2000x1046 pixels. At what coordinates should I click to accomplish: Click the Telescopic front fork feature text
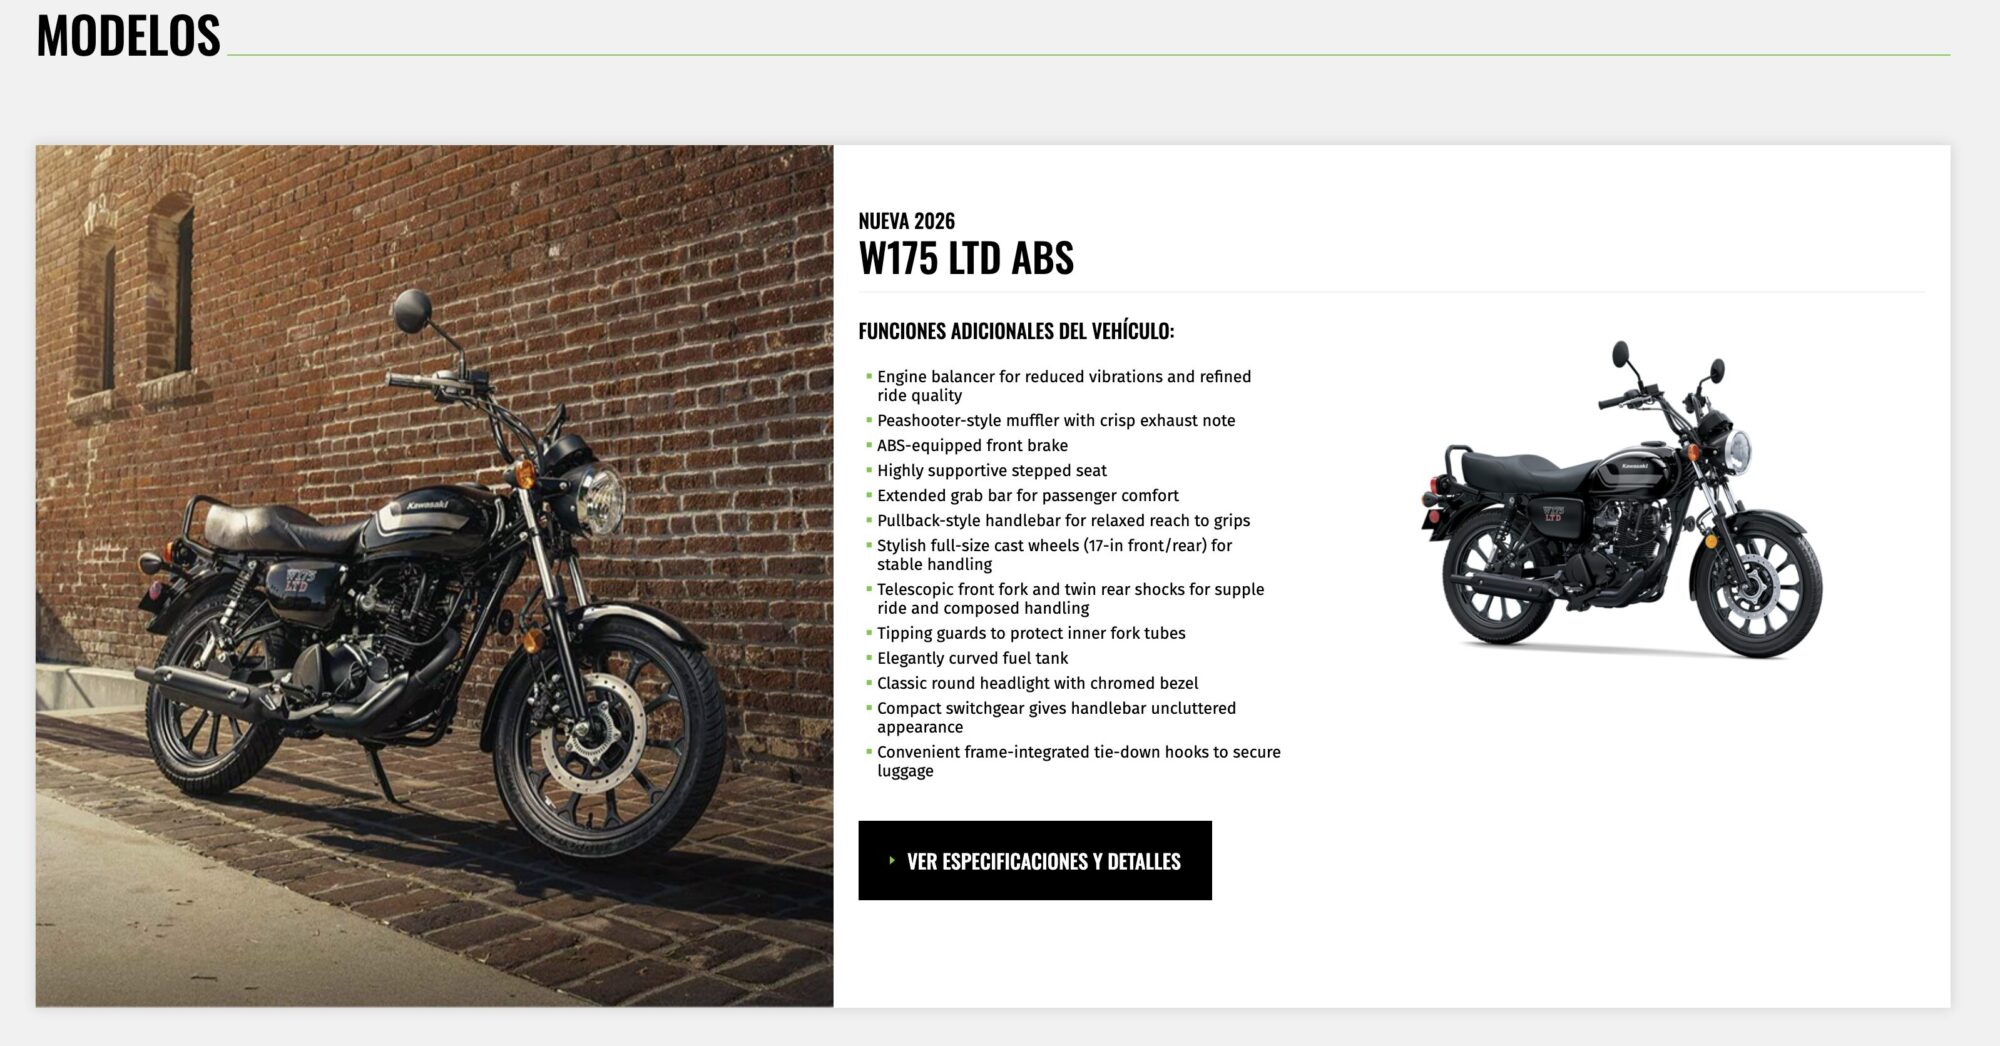coord(1070,599)
